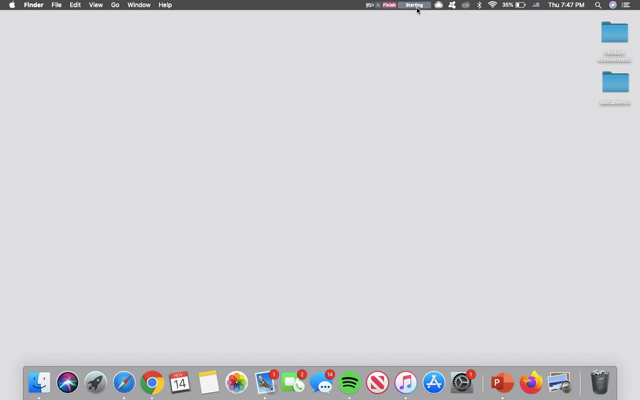Open Google Chrome in the Dock
The image size is (640, 400).
(152, 382)
